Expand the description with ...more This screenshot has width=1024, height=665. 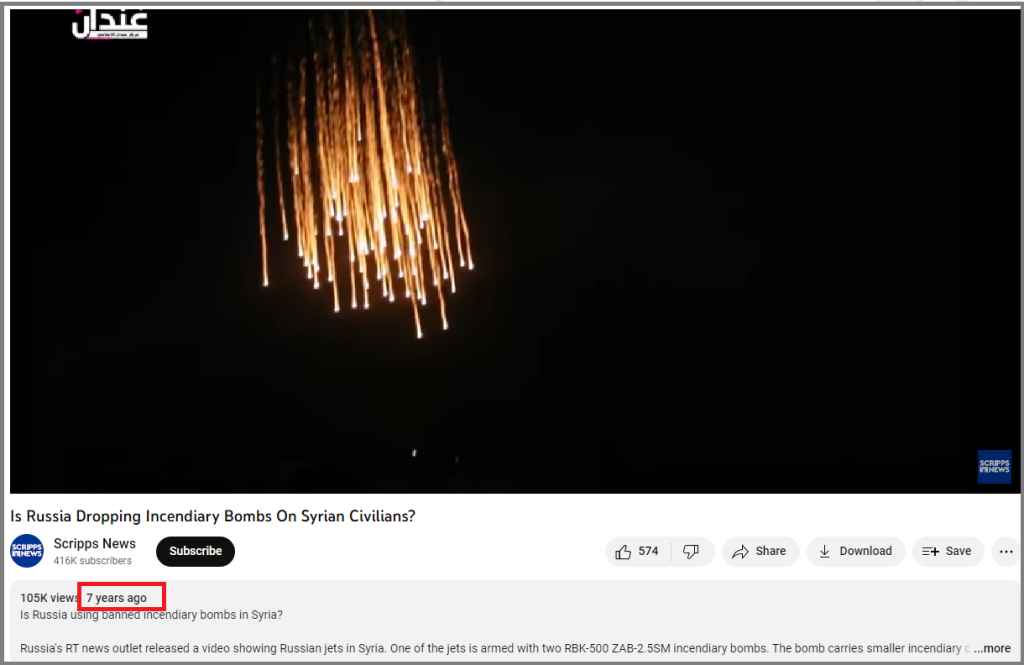[992, 648]
